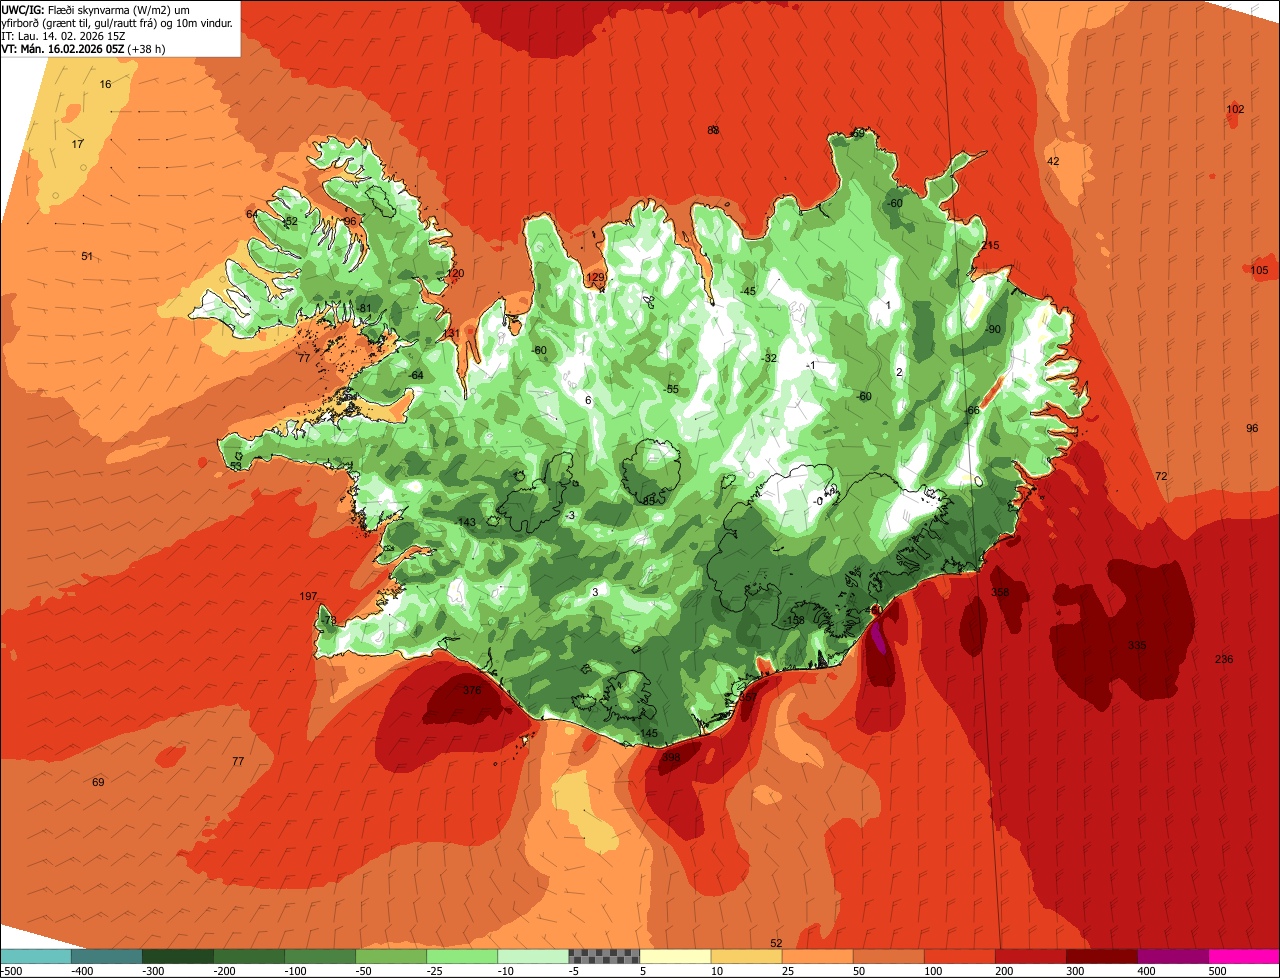Click map value '17' in the yellow area
This screenshot has height=978, width=1280.
78,144
